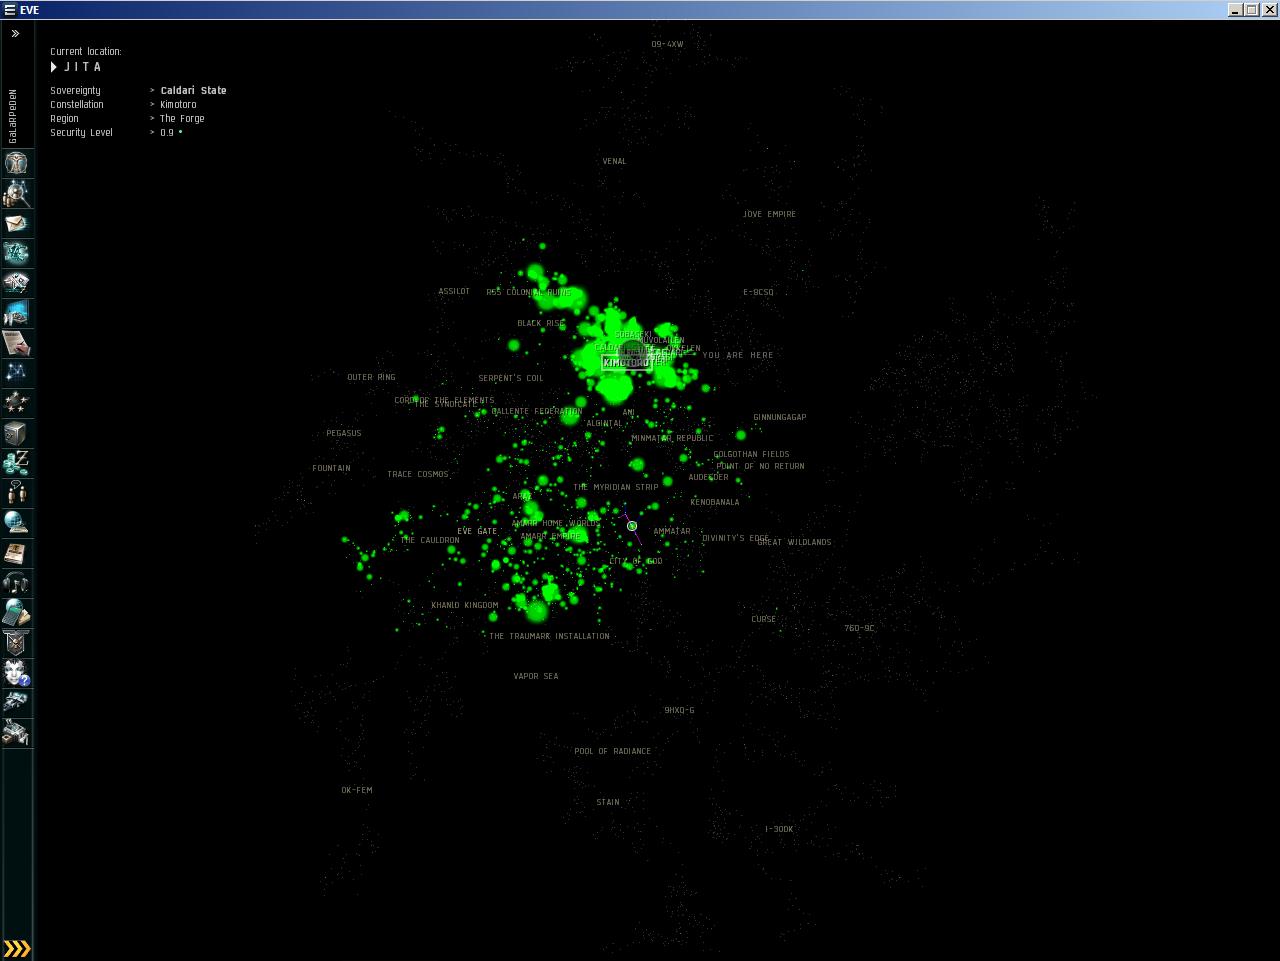Click the I-3ODK map label
Image resolution: width=1280 pixels, height=961 pixels.
click(779, 829)
